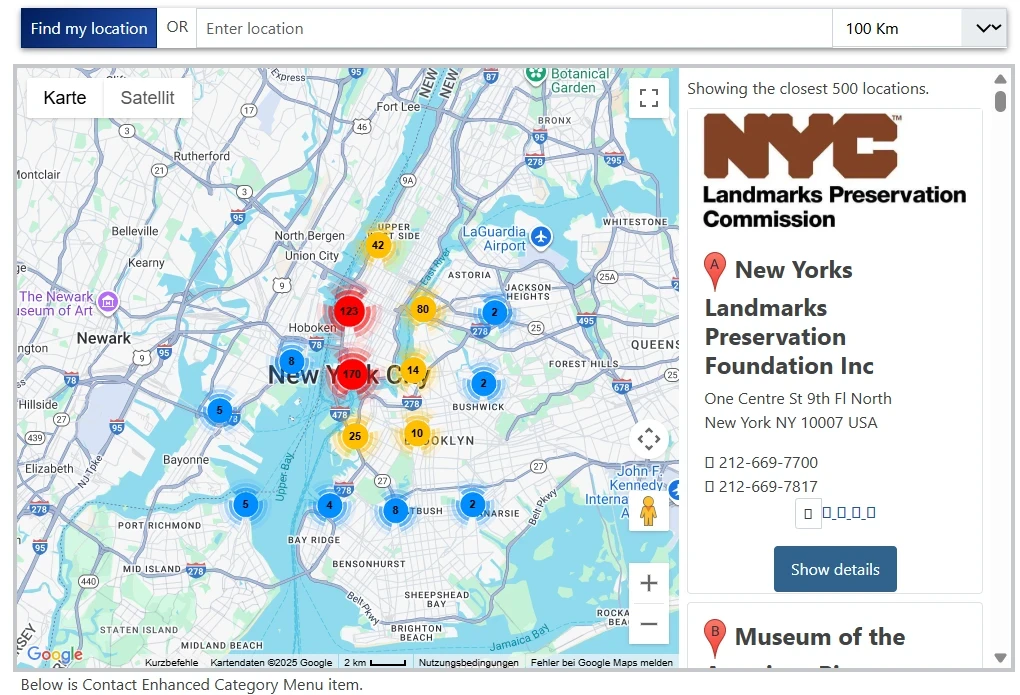Click the pan arrows control on the map

648,438
